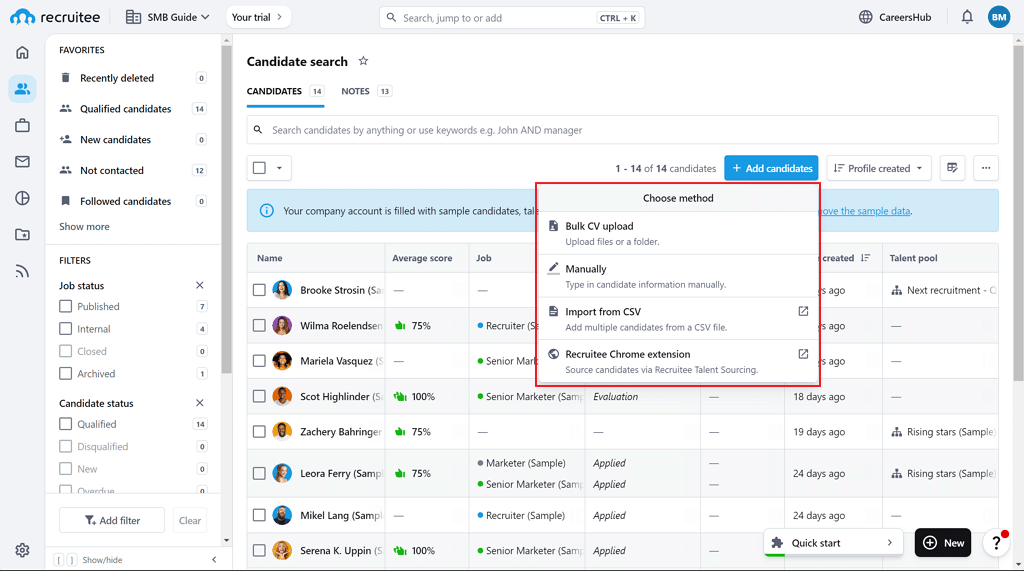The height and width of the screenshot is (571, 1024).
Task: Click Show more under Favorites
Action: [x=84, y=227]
